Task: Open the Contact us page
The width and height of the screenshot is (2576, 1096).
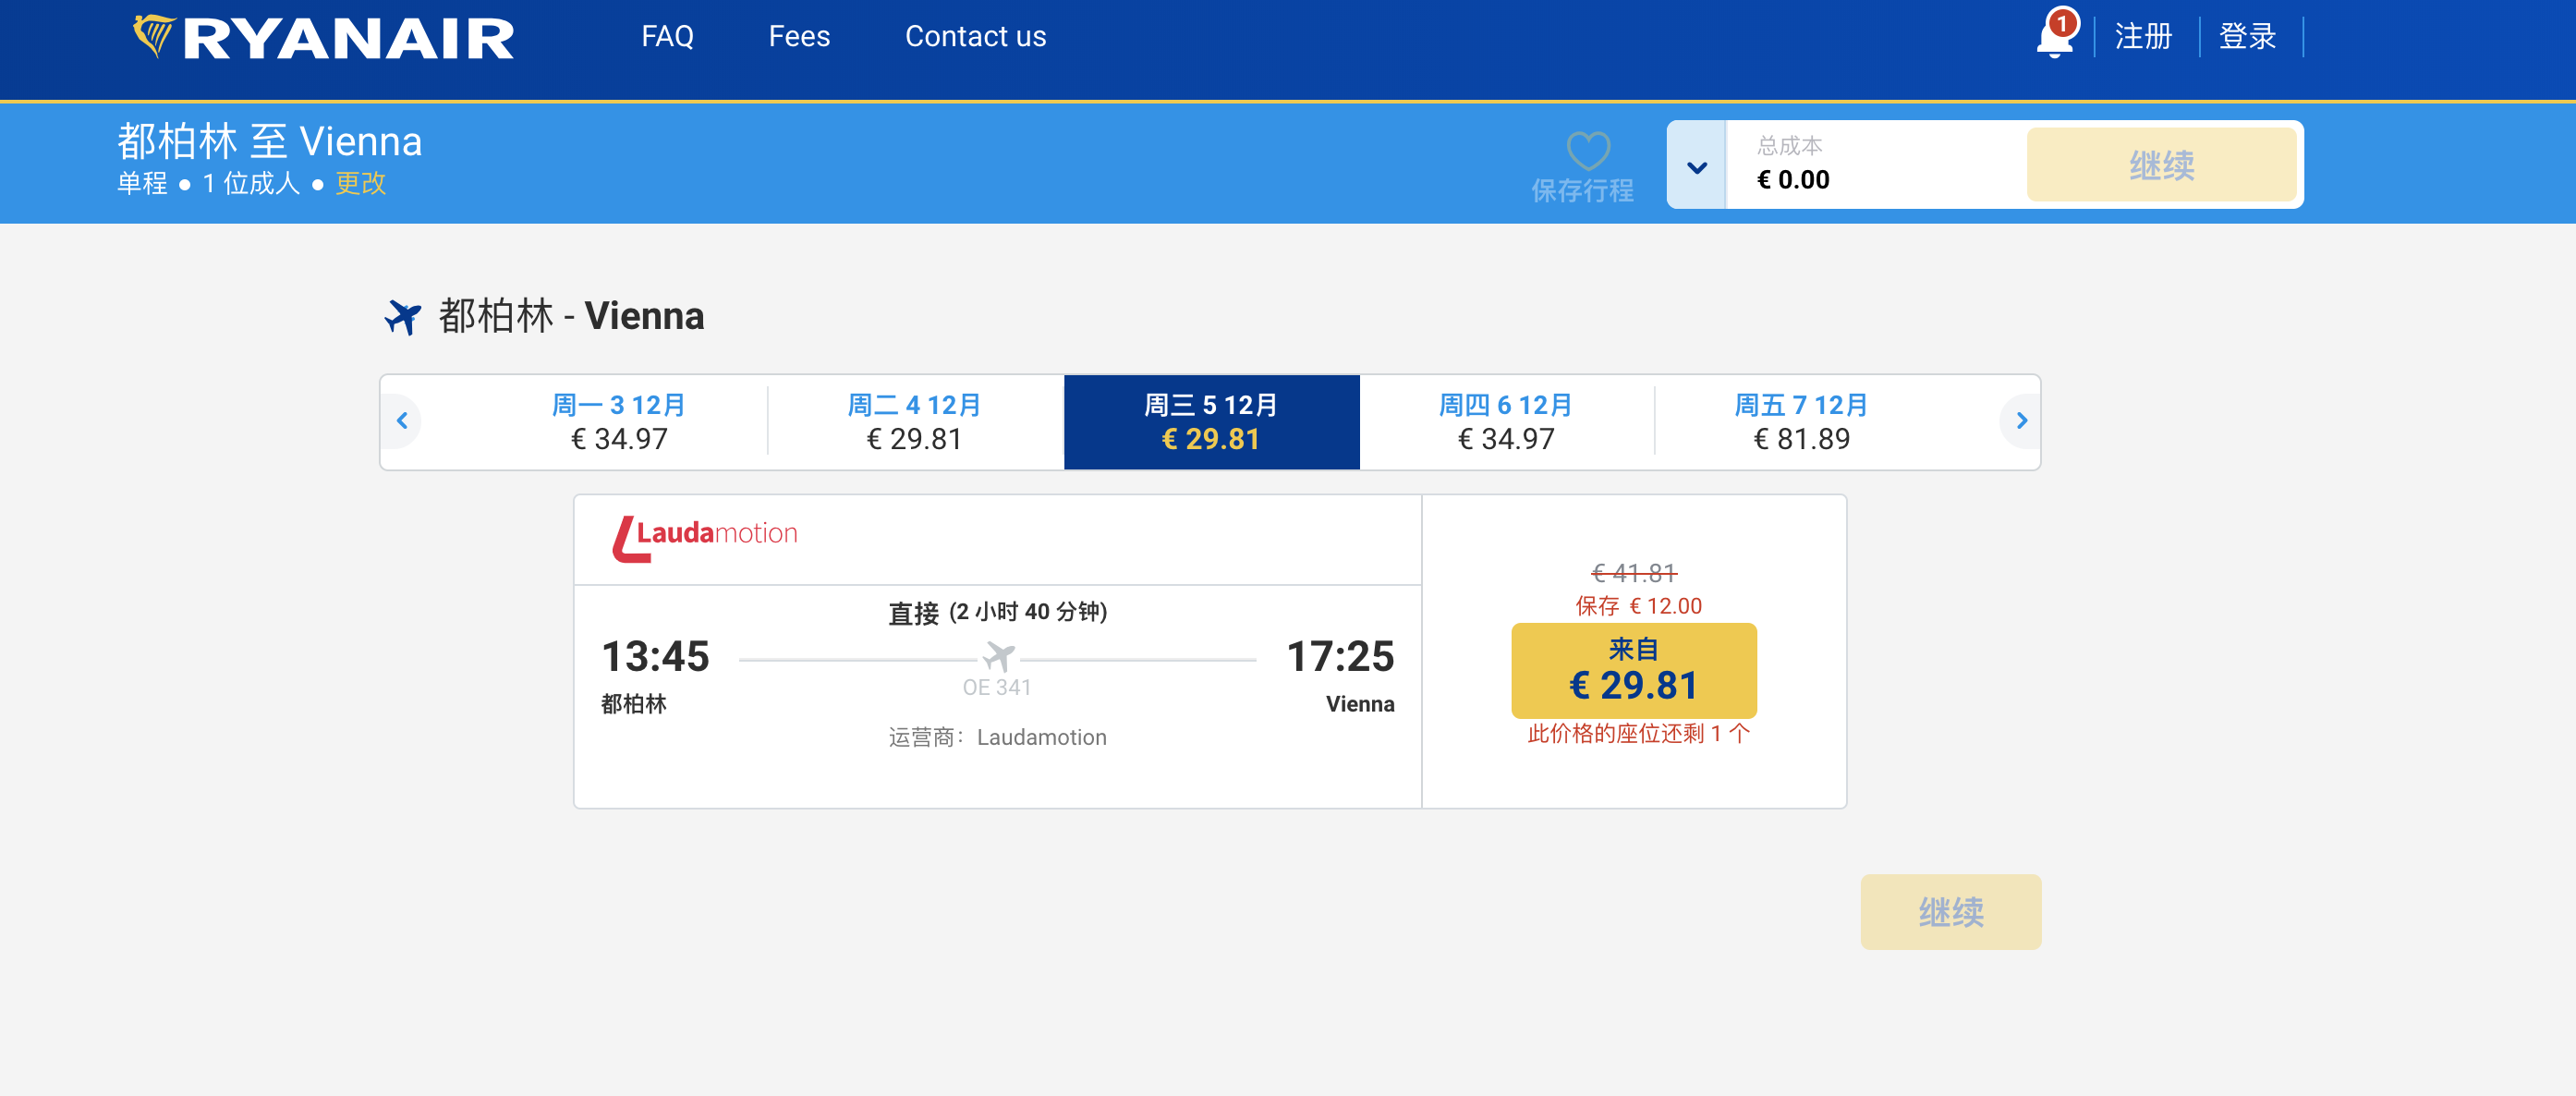Action: [x=975, y=37]
